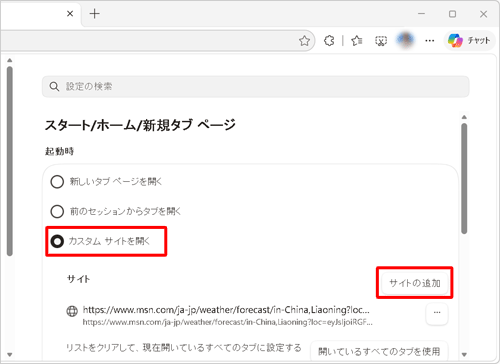Screen dimensions: 500x364
Task: Click the サイト subsection label
Action: click(x=78, y=279)
